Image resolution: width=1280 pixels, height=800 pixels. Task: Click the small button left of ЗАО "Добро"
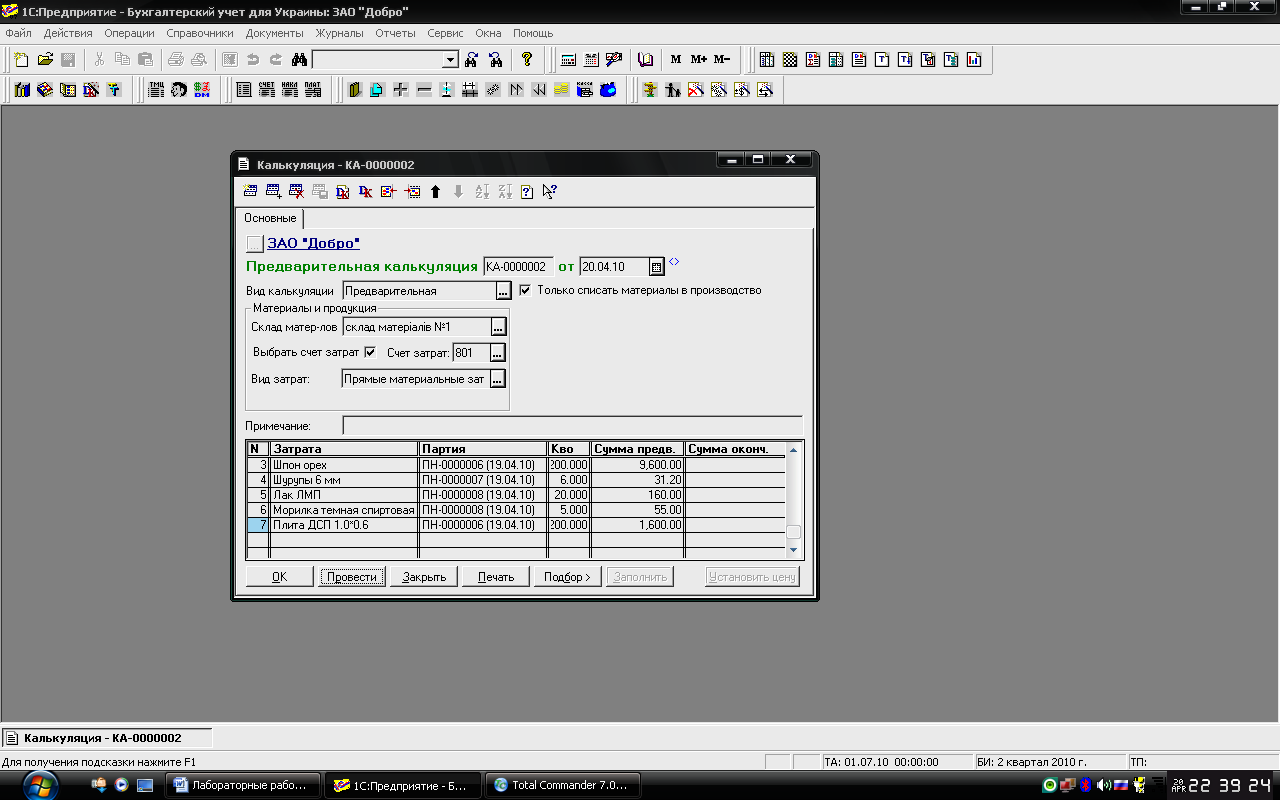[x=254, y=243]
